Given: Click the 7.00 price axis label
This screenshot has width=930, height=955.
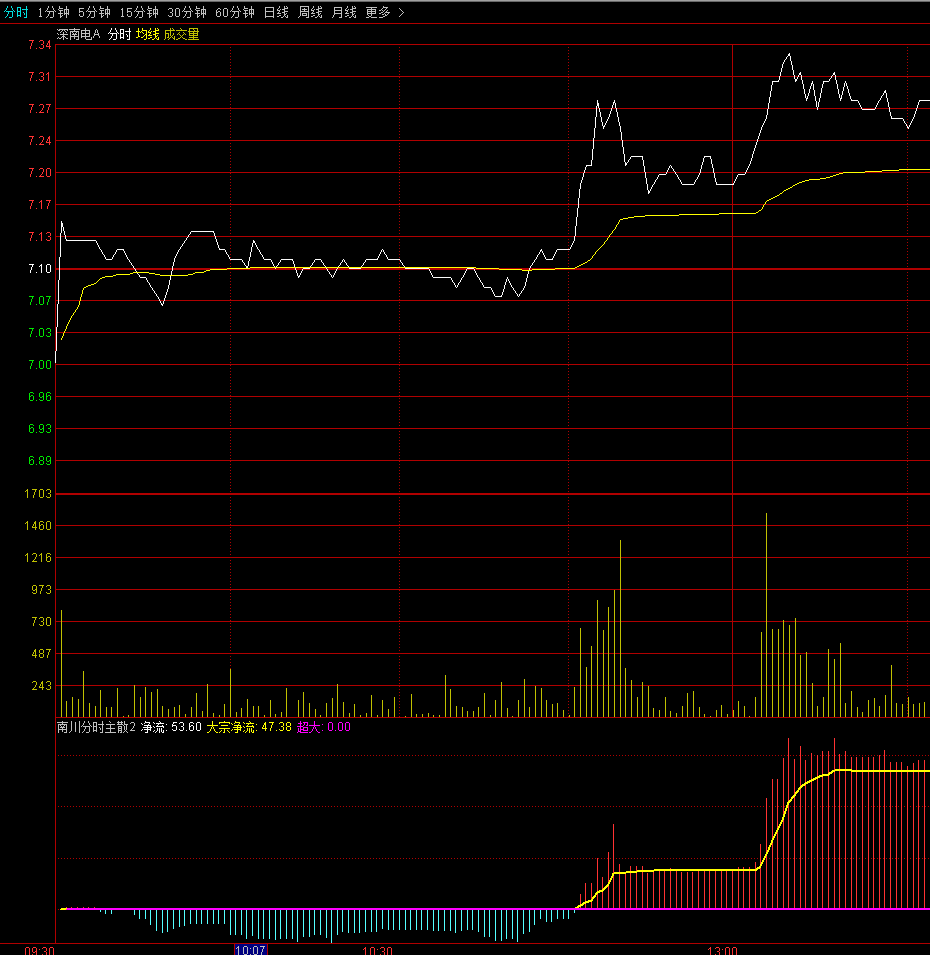Looking at the screenshot, I should pyautogui.click(x=40, y=365).
